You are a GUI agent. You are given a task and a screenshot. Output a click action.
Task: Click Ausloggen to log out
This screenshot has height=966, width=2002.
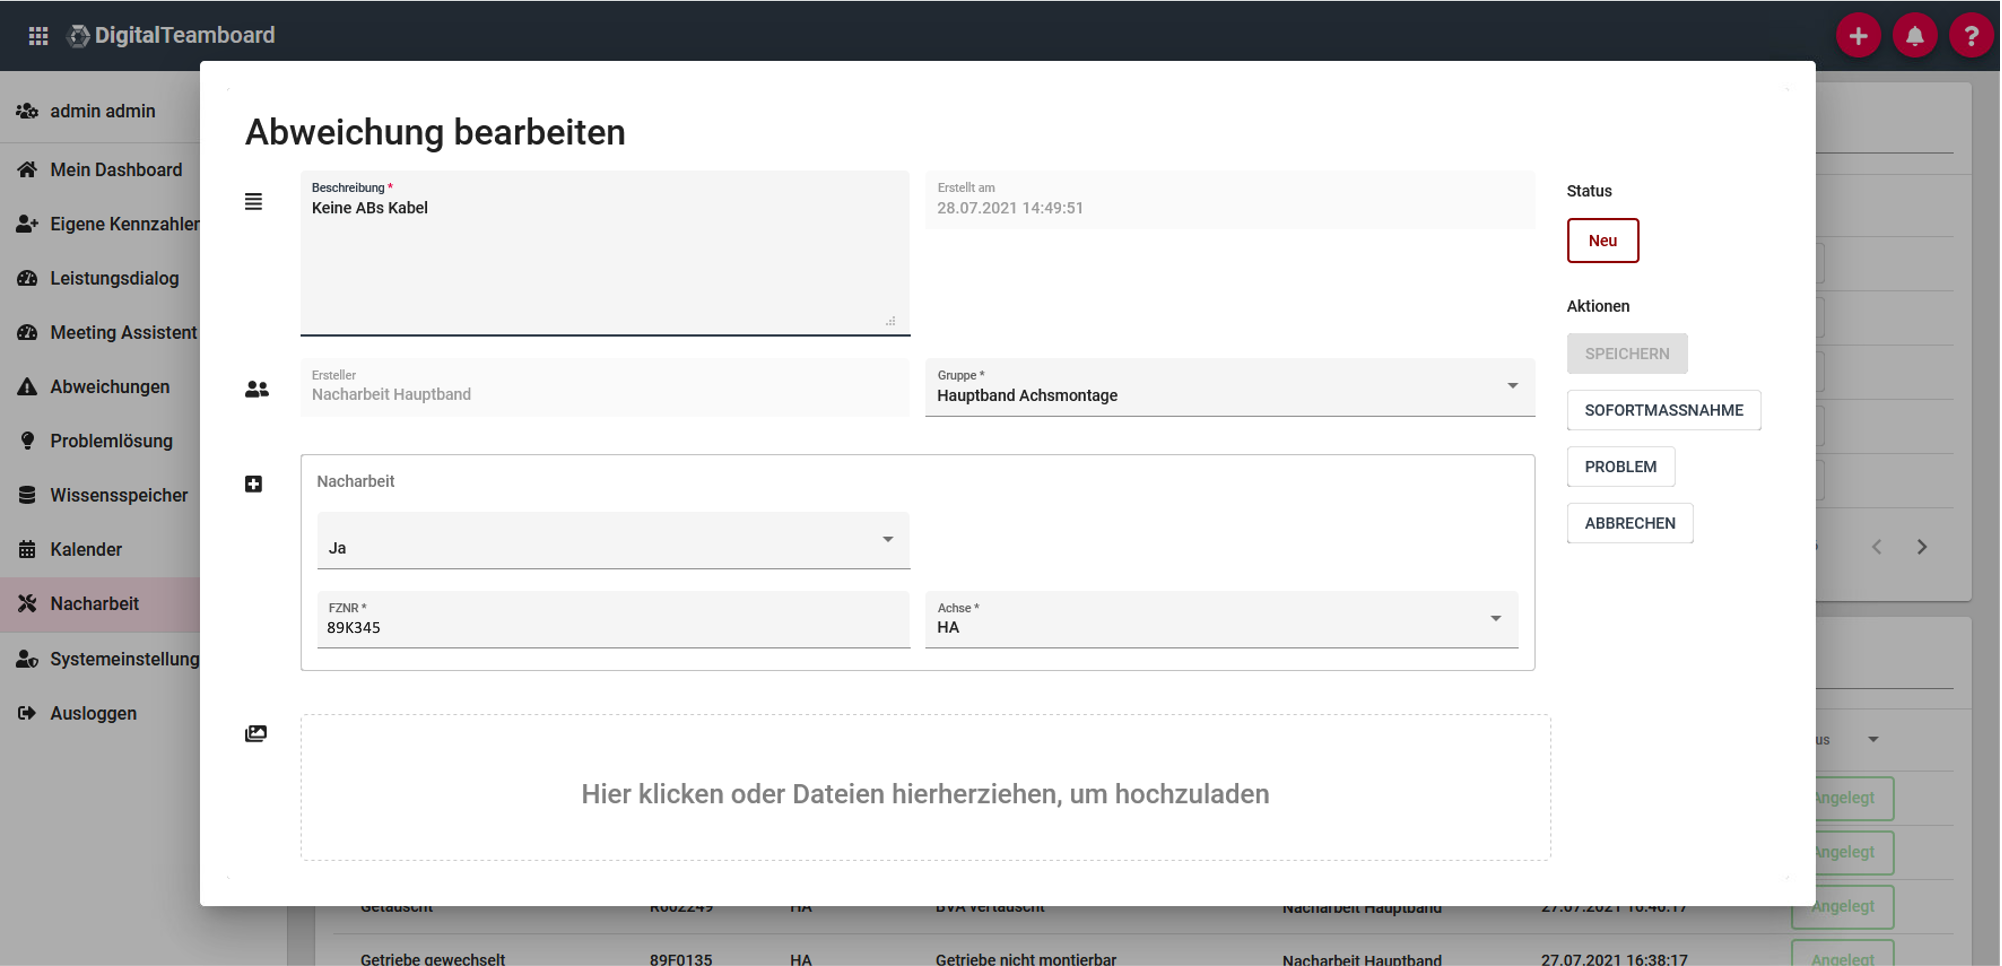pos(100,713)
